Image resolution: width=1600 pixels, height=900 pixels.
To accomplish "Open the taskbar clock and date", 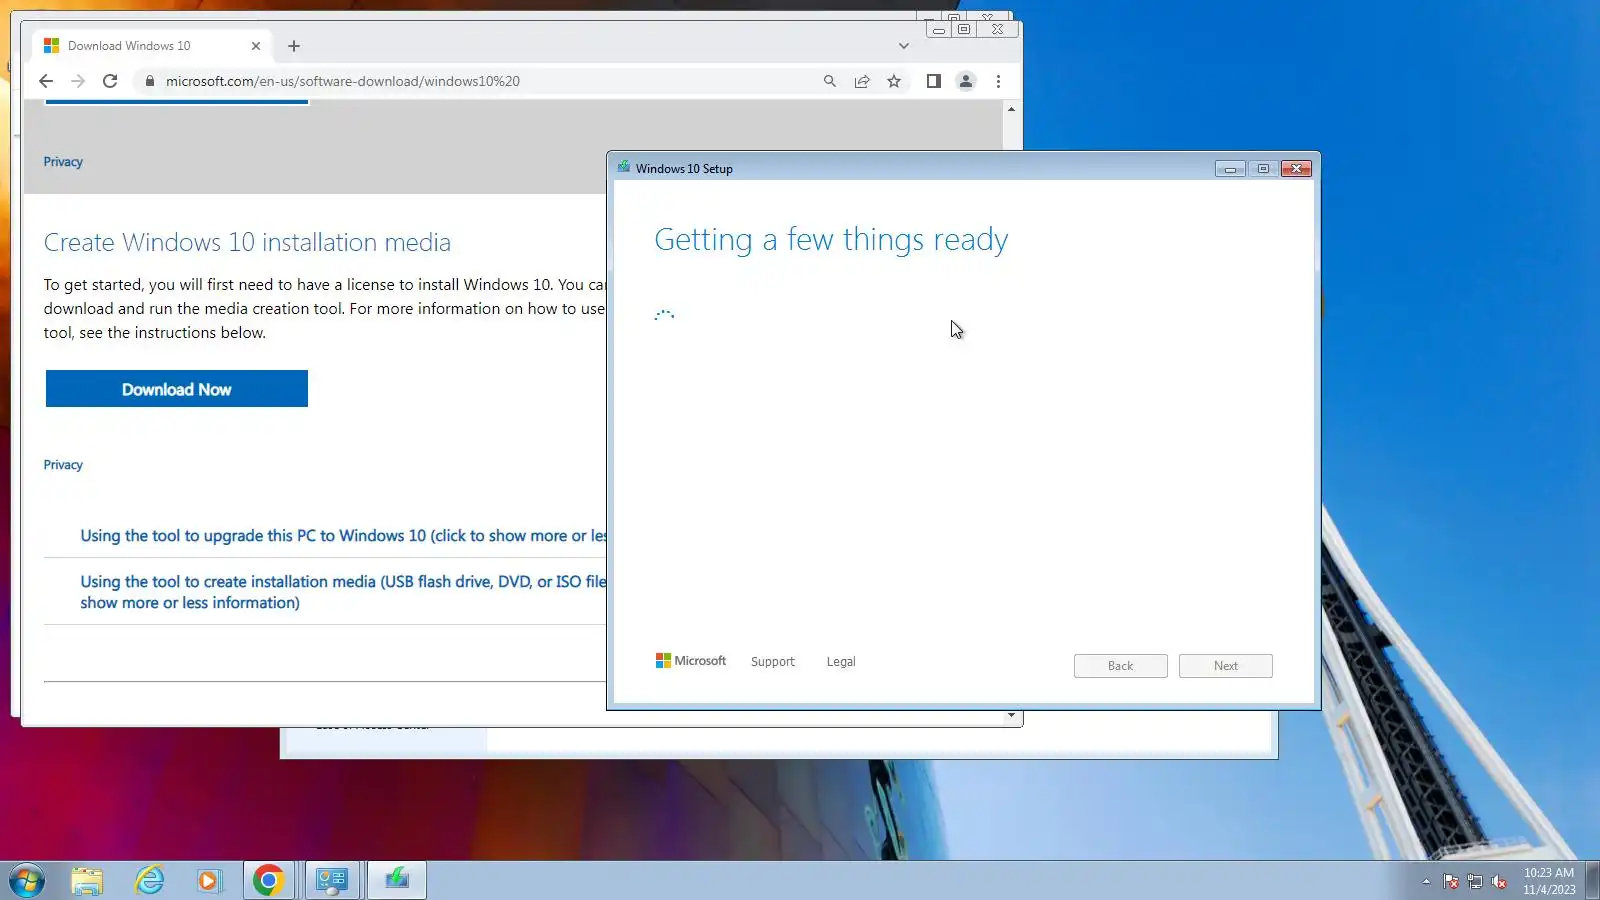I will [1549, 881].
